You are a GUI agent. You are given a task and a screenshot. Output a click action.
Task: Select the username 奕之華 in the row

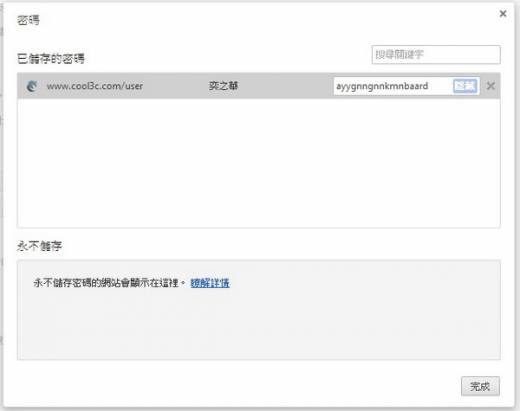223,86
